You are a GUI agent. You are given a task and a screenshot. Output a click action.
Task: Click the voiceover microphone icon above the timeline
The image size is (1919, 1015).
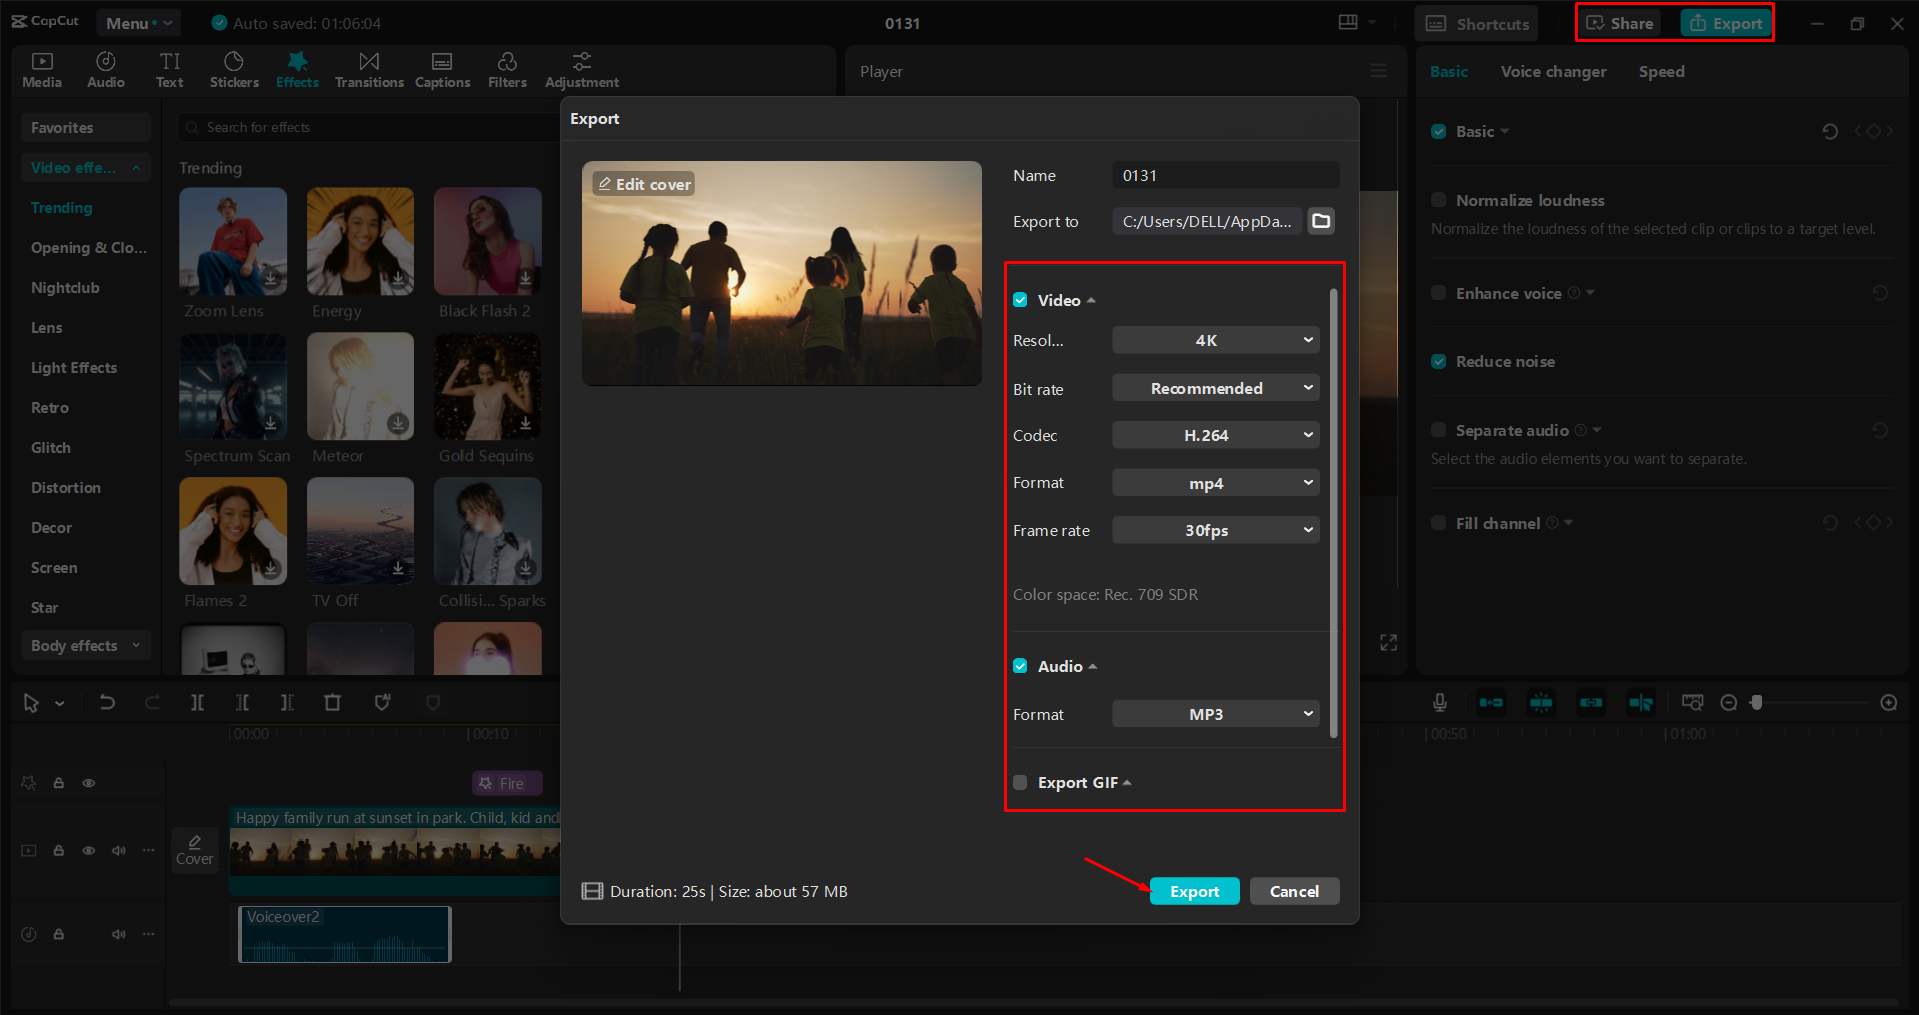click(1439, 702)
